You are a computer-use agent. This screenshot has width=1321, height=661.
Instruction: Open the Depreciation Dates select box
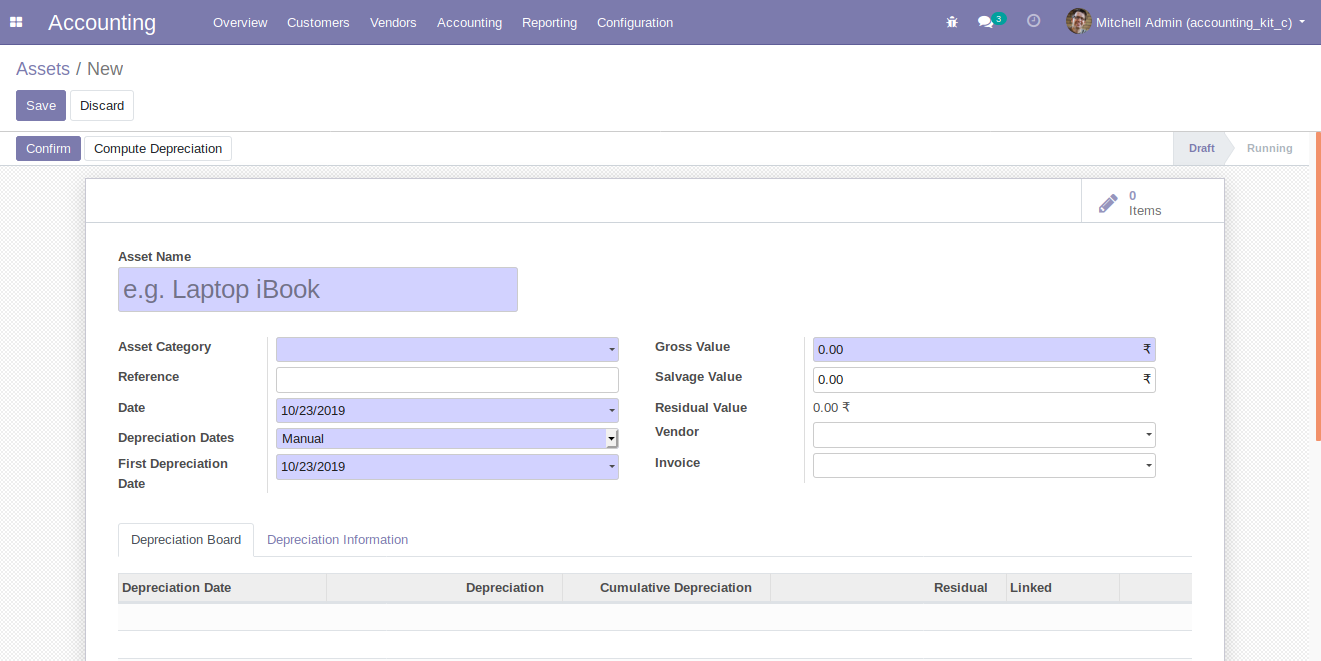447,438
